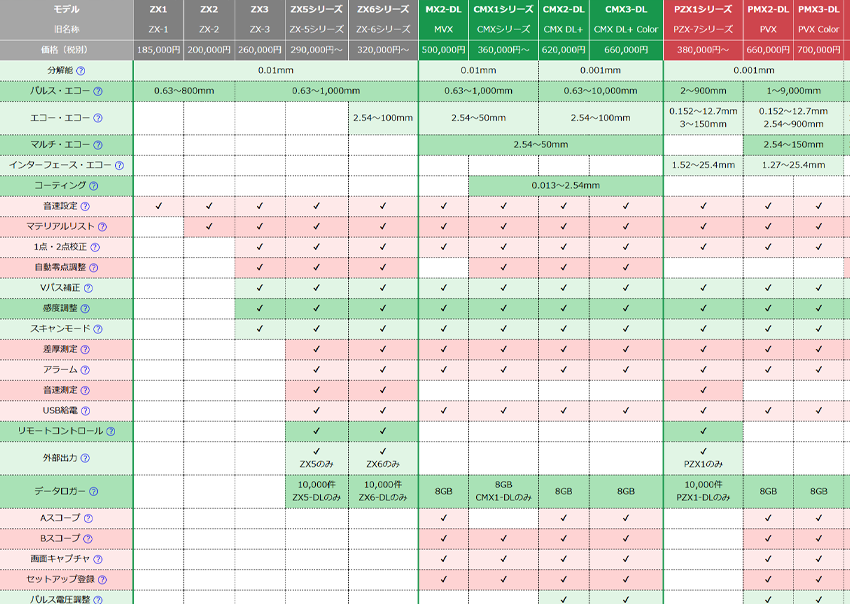Choose the ZX5シリーズ column header
The height and width of the screenshot is (604, 850).
pos(317,9)
